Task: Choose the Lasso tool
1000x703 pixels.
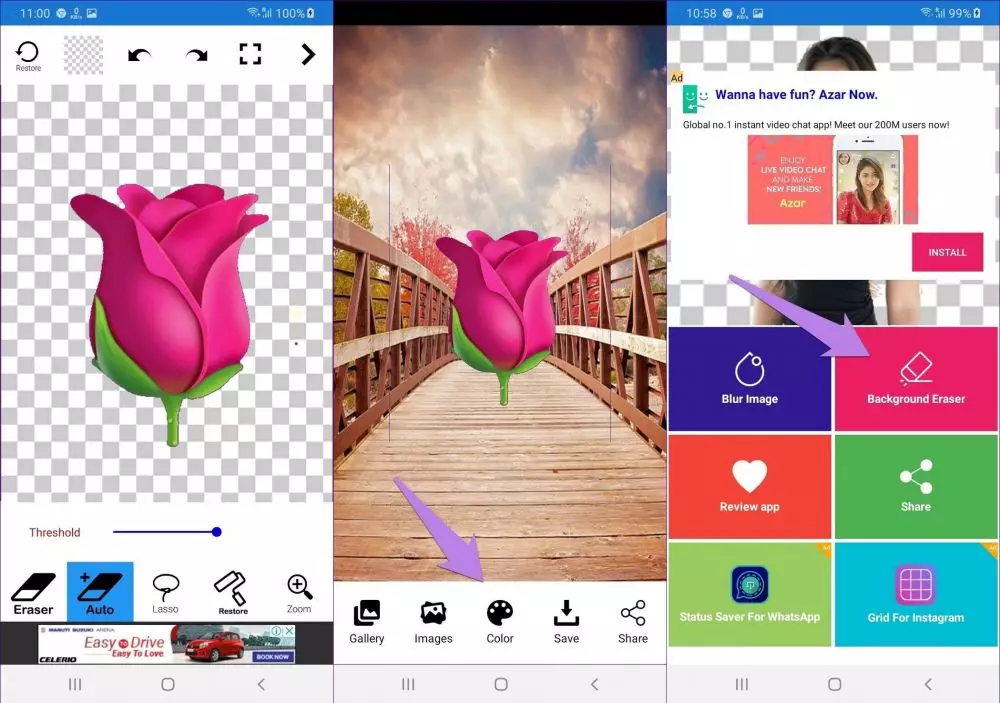Action: point(166,592)
